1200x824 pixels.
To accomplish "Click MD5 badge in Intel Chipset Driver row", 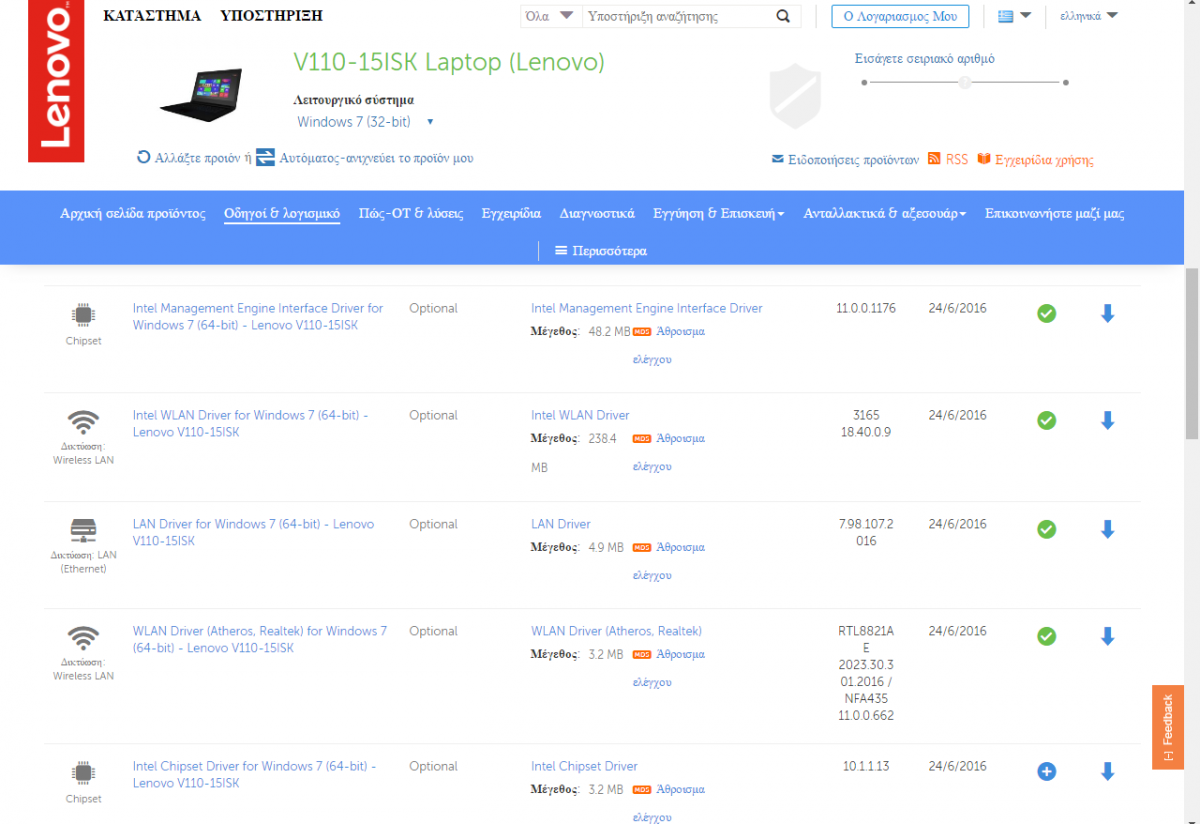I will coord(642,789).
